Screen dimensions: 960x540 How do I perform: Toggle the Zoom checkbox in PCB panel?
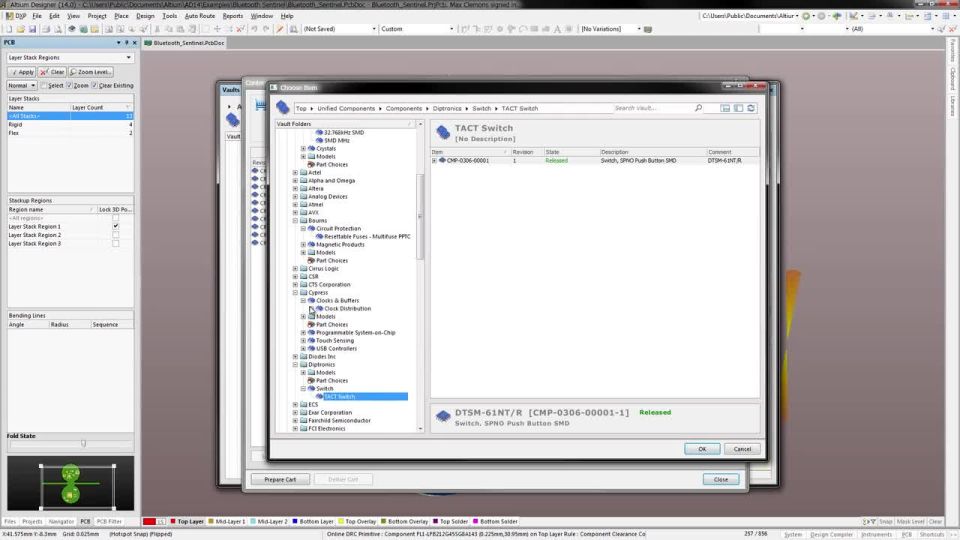pos(69,86)
